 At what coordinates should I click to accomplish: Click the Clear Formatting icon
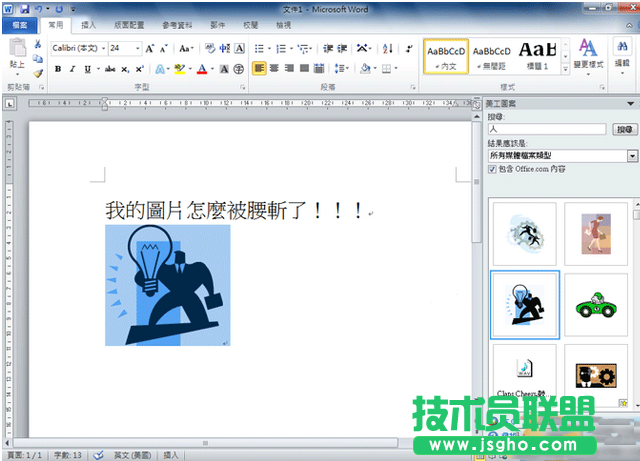[x=210, y=49]
